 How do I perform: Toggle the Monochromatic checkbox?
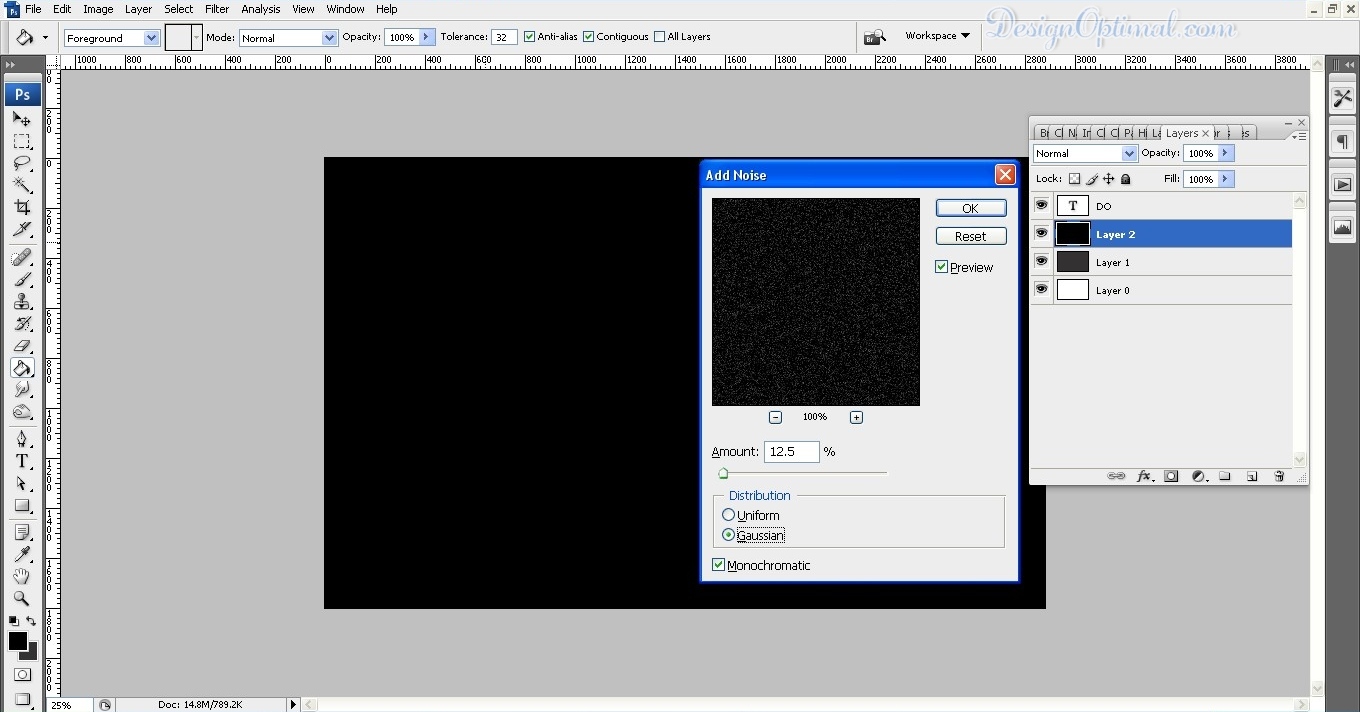coord(718,565)
